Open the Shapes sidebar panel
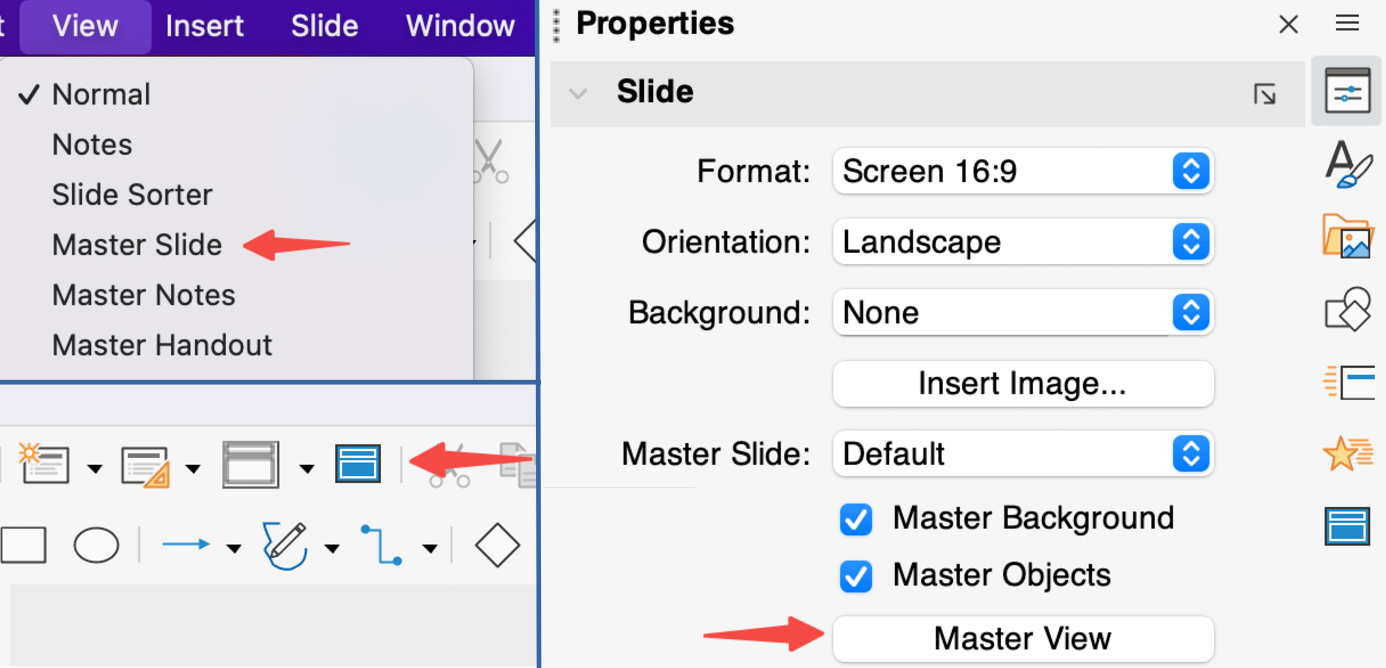The width and height of the screenshot is (1386, 668). 1347,309
